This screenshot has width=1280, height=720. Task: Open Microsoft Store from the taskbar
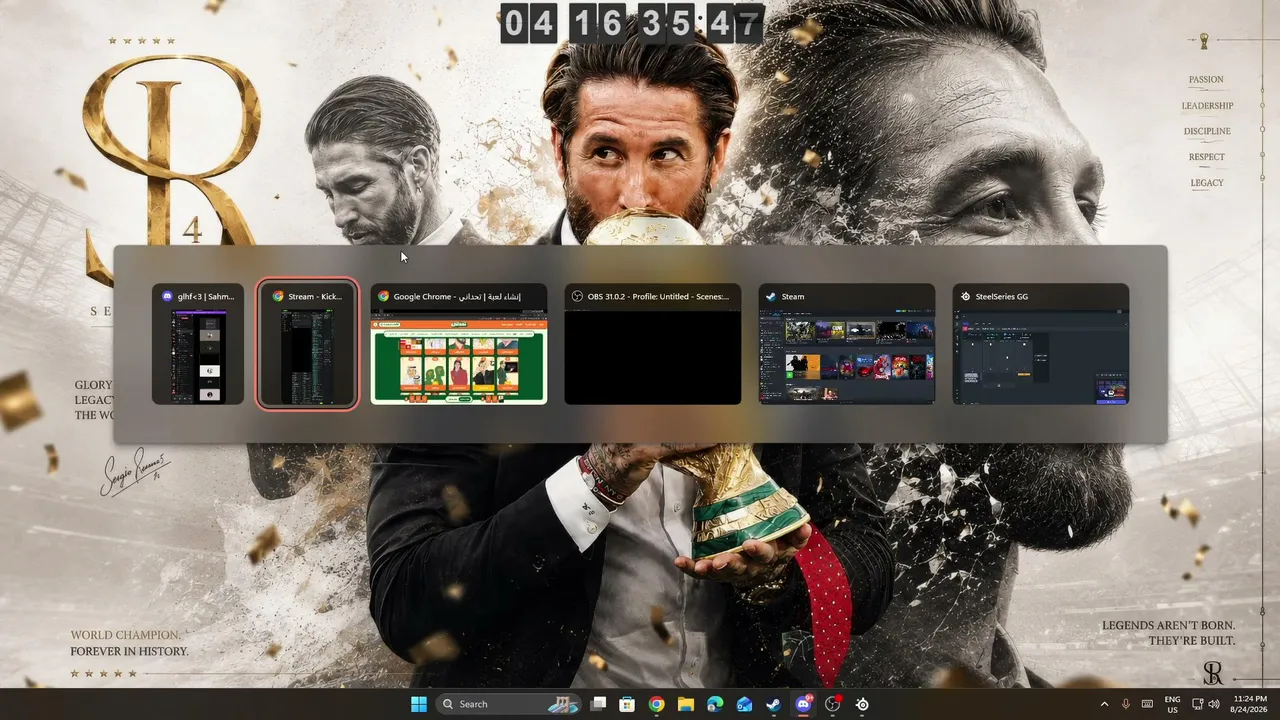627,704
